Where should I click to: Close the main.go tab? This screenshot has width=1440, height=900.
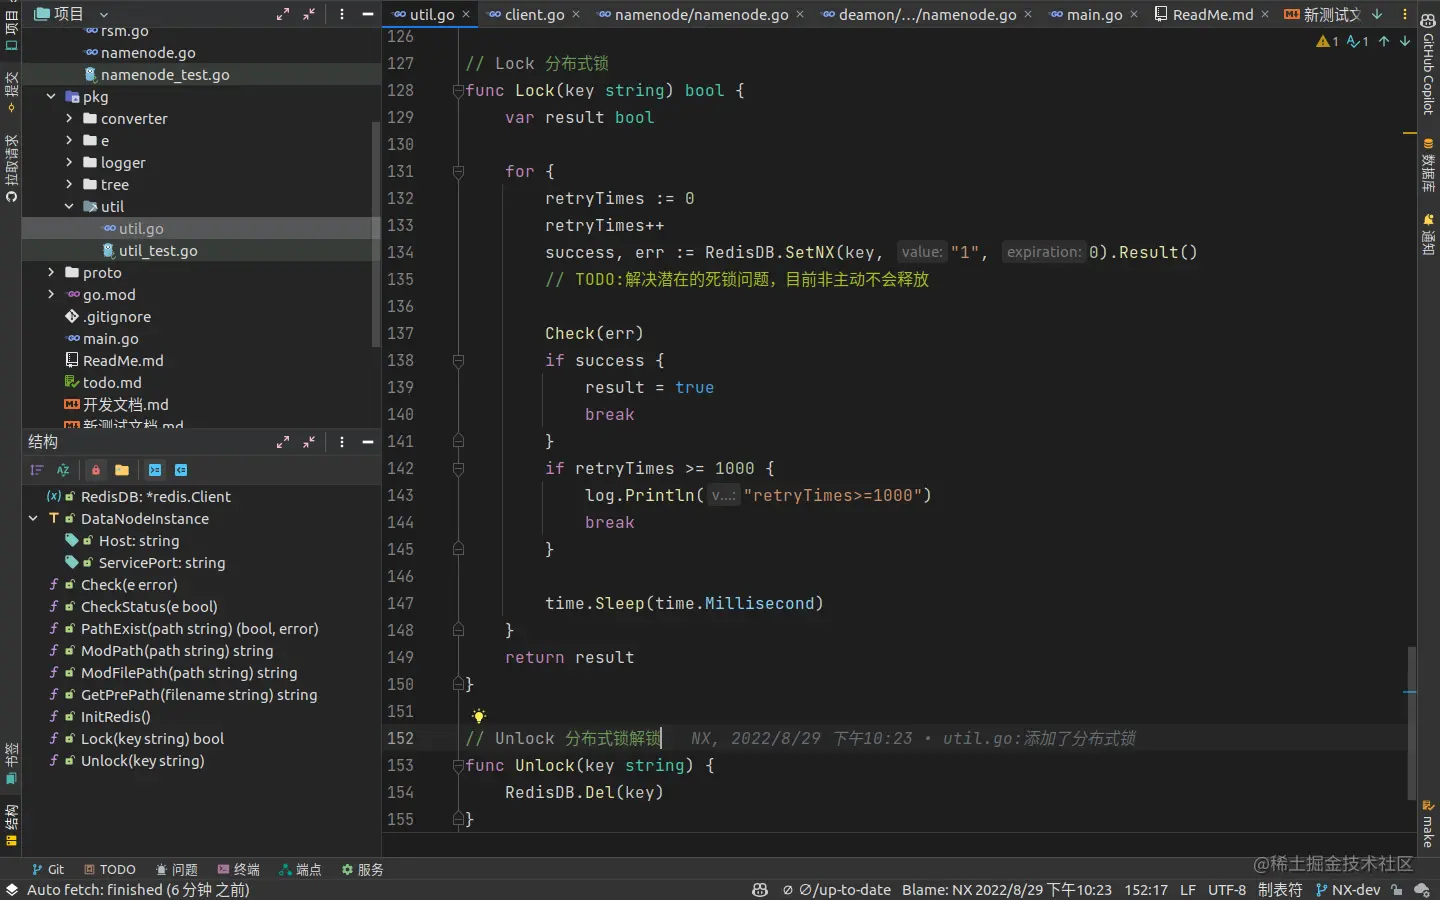click(x=1134, y=14)
